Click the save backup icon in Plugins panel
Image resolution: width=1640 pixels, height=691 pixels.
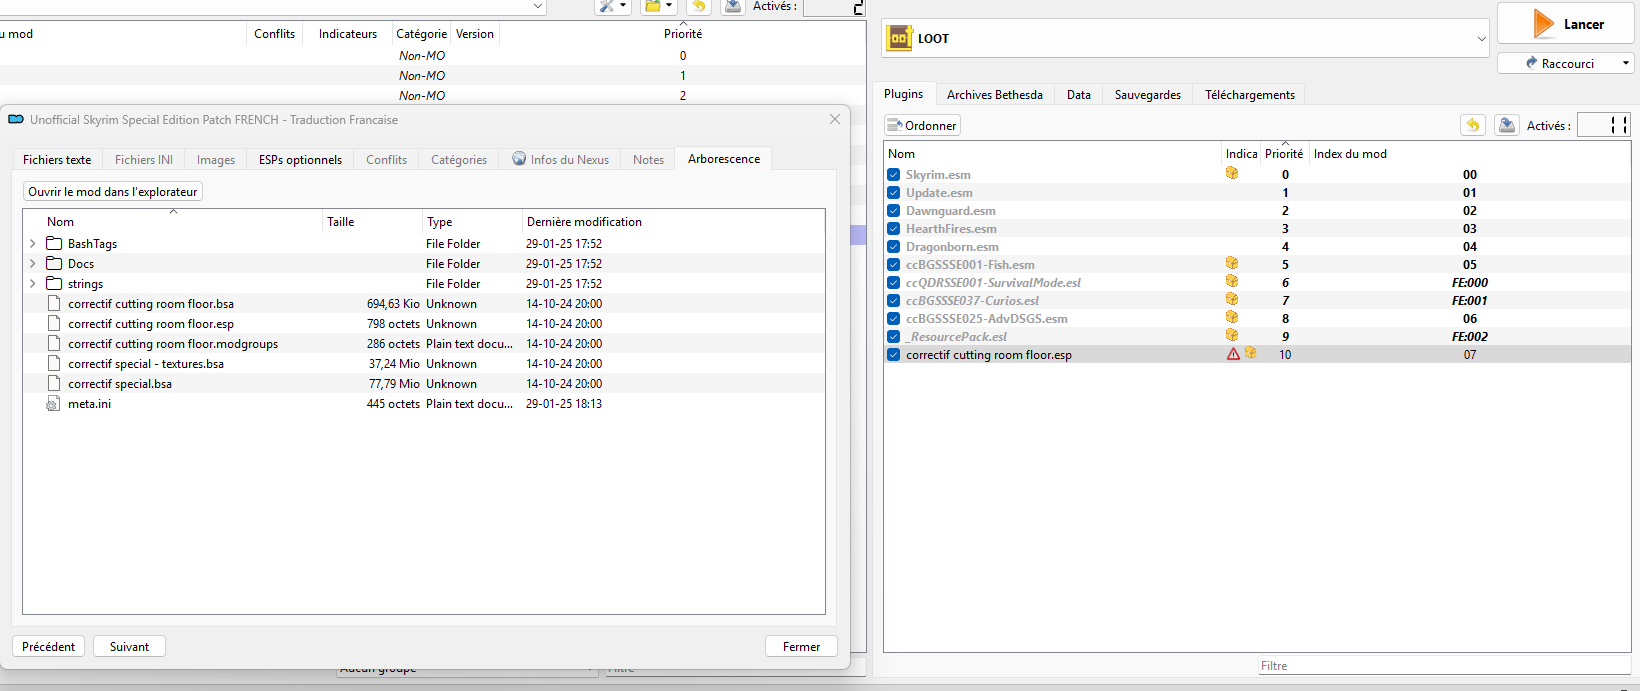click(1507, 125)
